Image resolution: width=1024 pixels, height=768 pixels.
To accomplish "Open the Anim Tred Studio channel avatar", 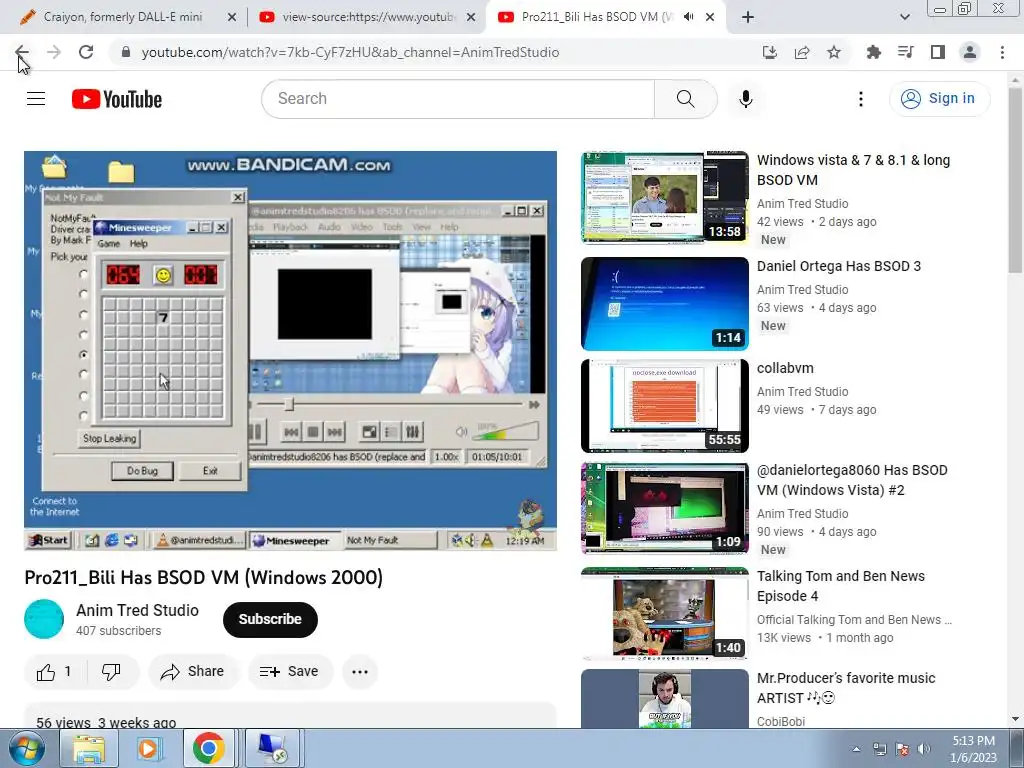I will (x=44, y=619).
